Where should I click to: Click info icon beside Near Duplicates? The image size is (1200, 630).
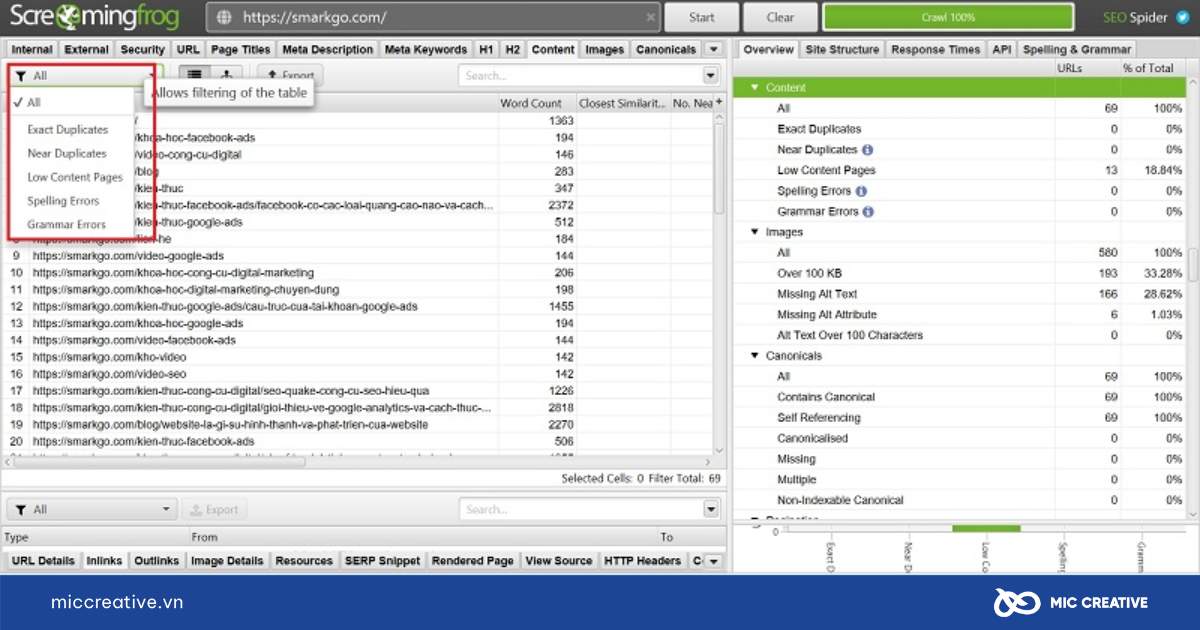coord(867,150)
